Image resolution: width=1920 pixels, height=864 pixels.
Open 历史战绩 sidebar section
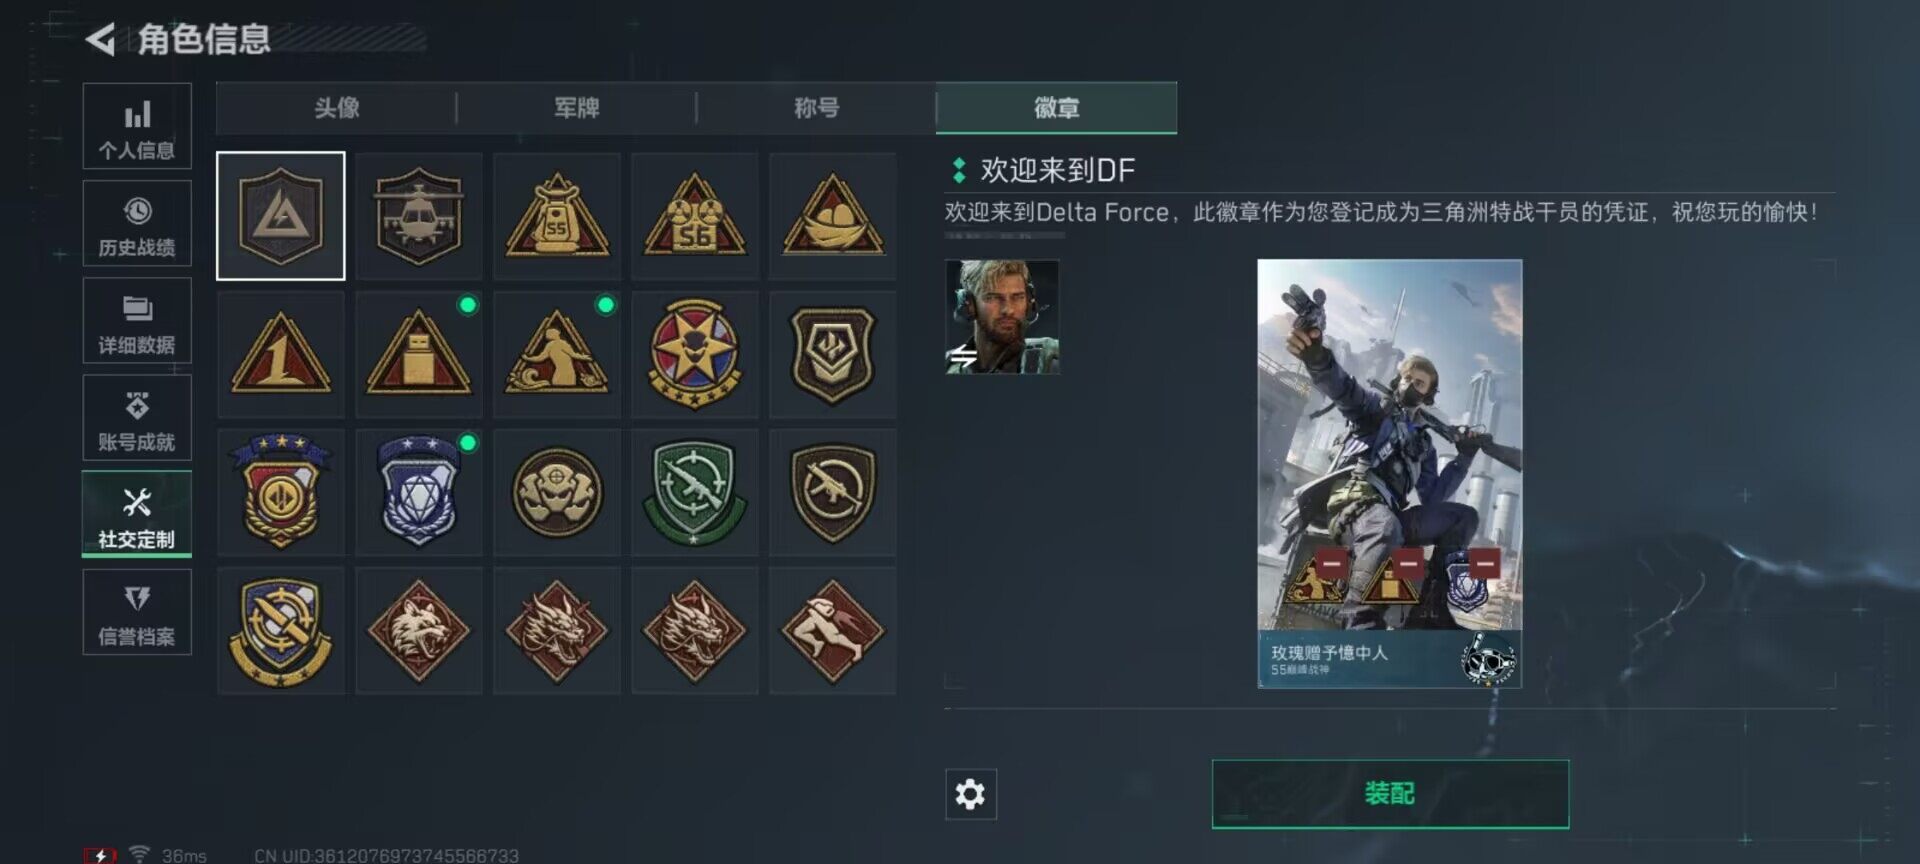pyautogui.click(x=137, y=224)
